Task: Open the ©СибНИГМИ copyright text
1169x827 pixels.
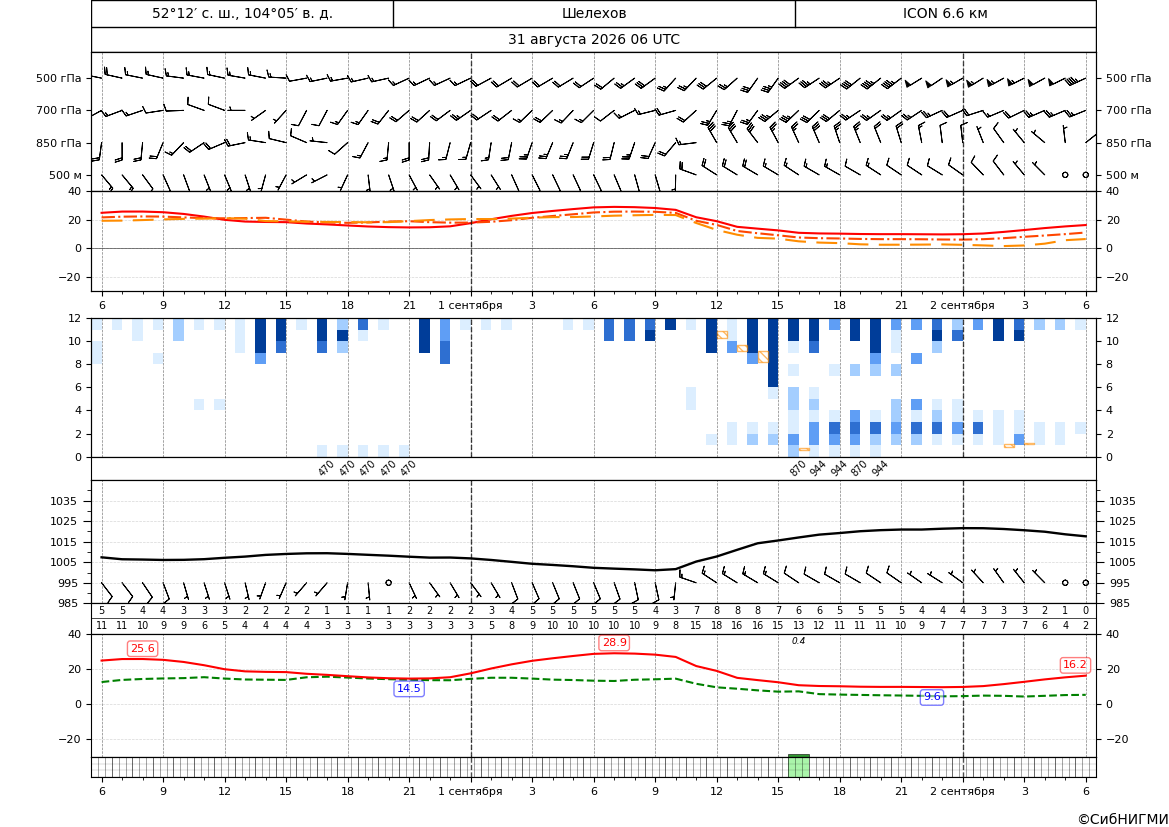Action: 1123,819
